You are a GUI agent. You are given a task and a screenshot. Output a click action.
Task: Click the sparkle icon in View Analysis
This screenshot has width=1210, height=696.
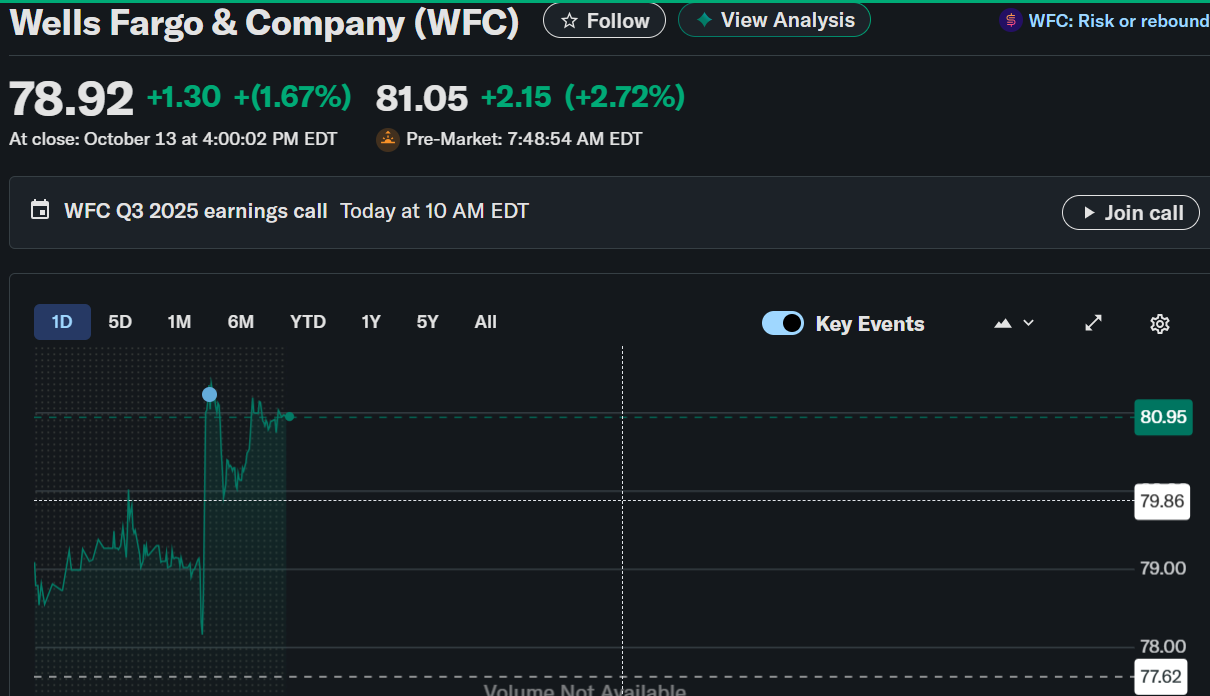(704, 20)
